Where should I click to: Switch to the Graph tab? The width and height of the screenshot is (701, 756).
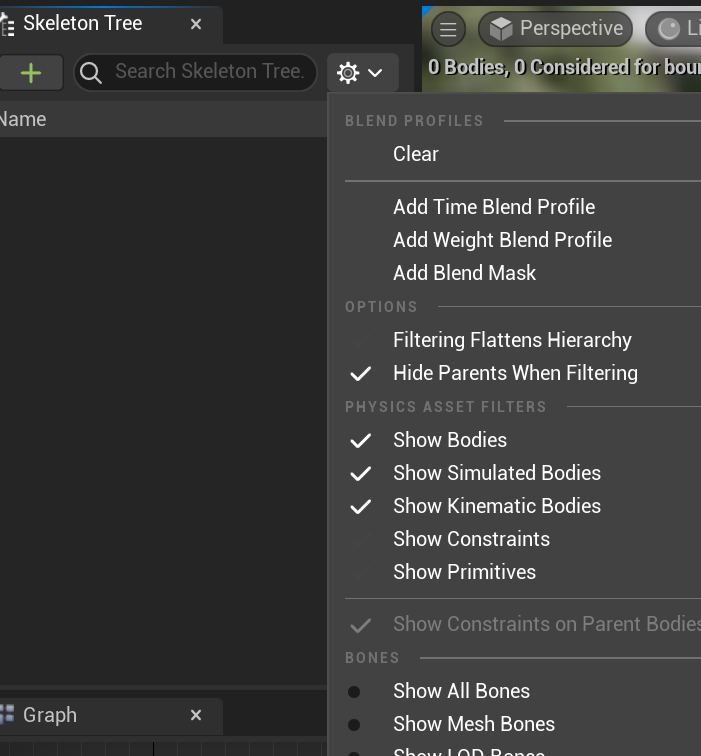click(x=50, y=715)
